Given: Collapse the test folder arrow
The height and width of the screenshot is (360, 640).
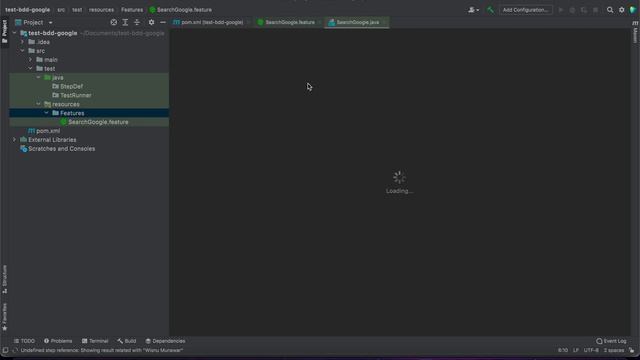Looking at the screenshot, I should pos(30,69).
